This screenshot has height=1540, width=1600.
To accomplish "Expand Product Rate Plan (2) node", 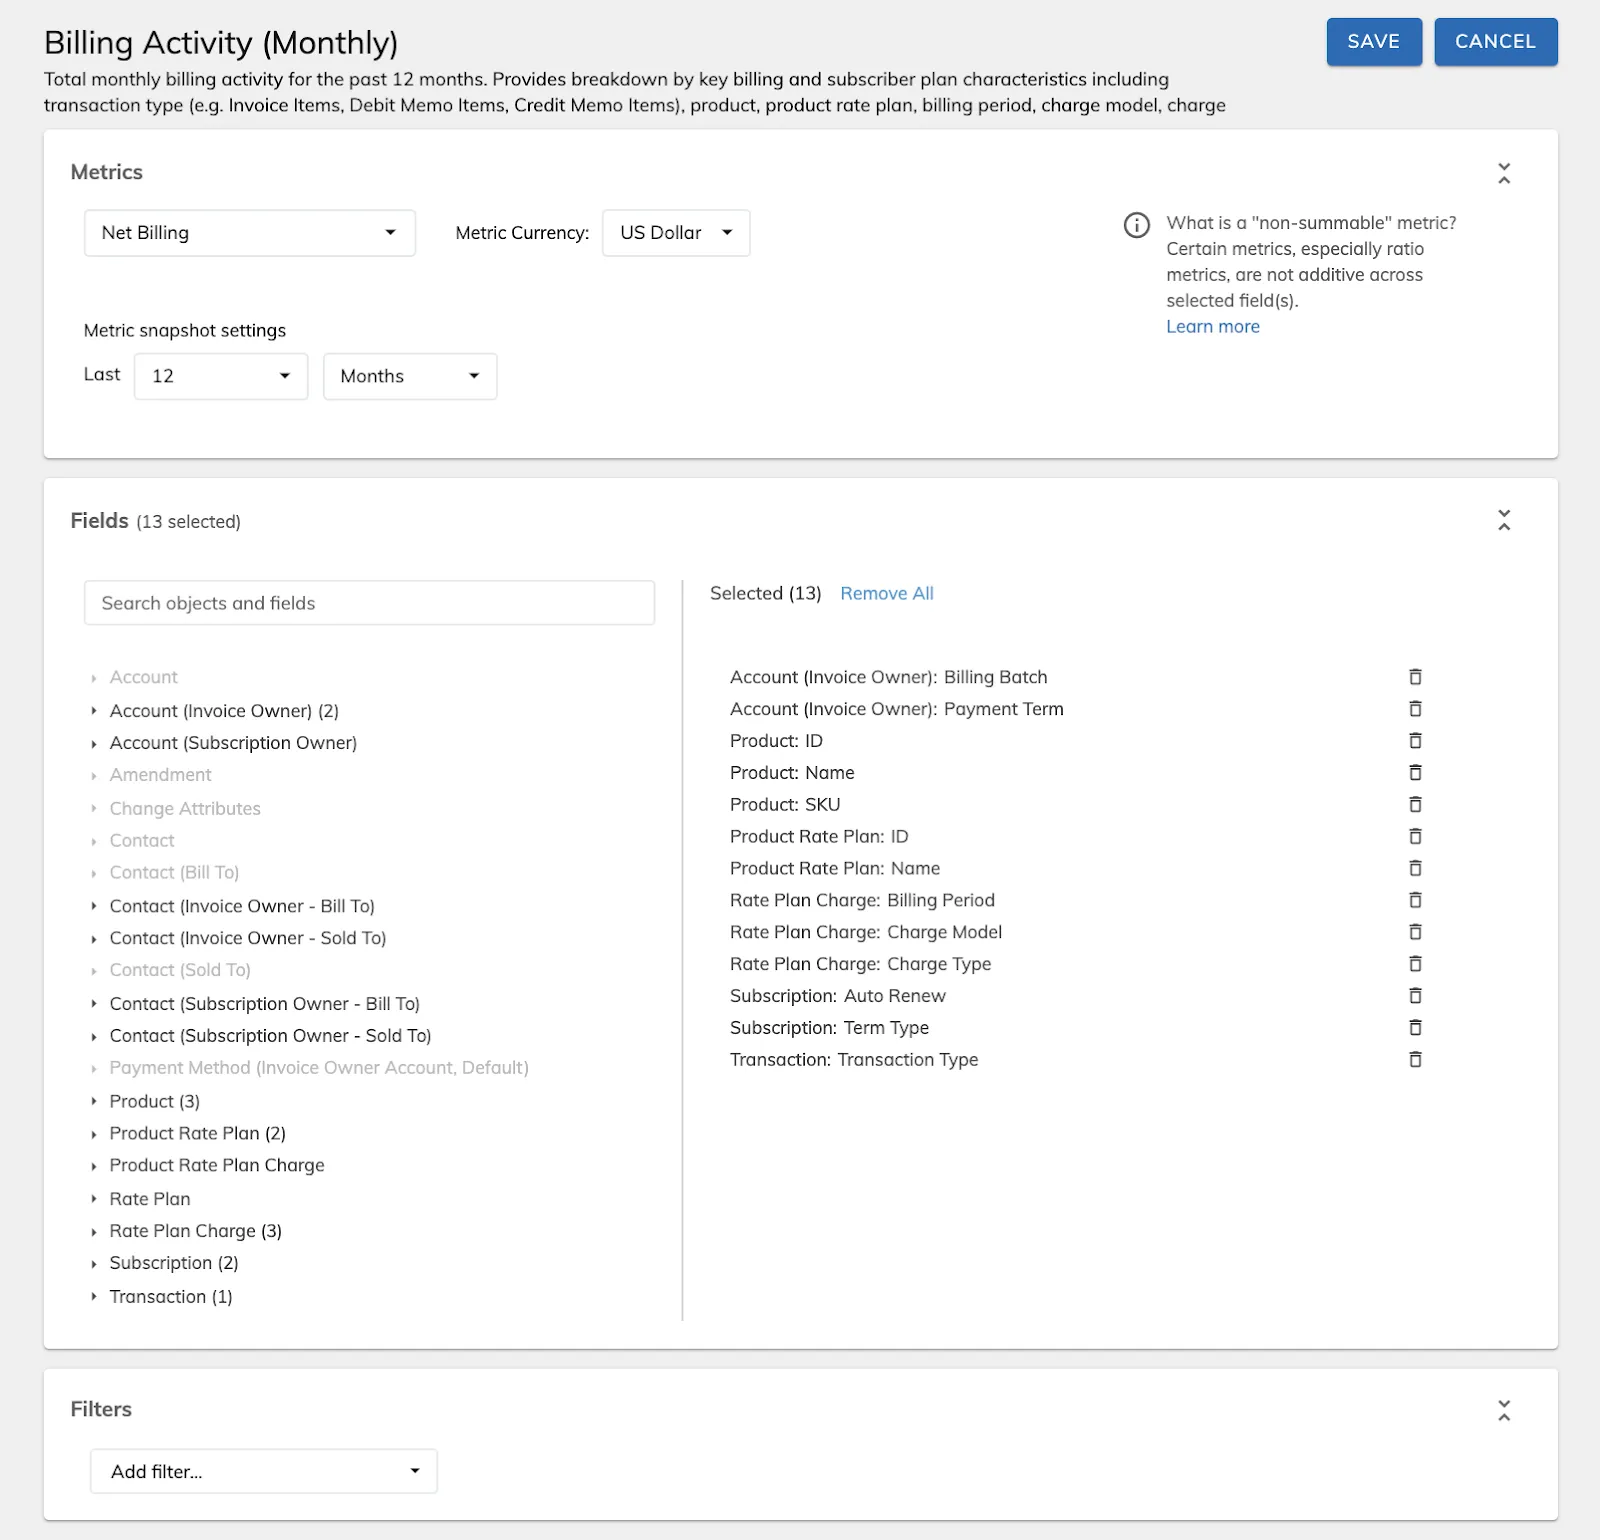I will [94, 1134].
